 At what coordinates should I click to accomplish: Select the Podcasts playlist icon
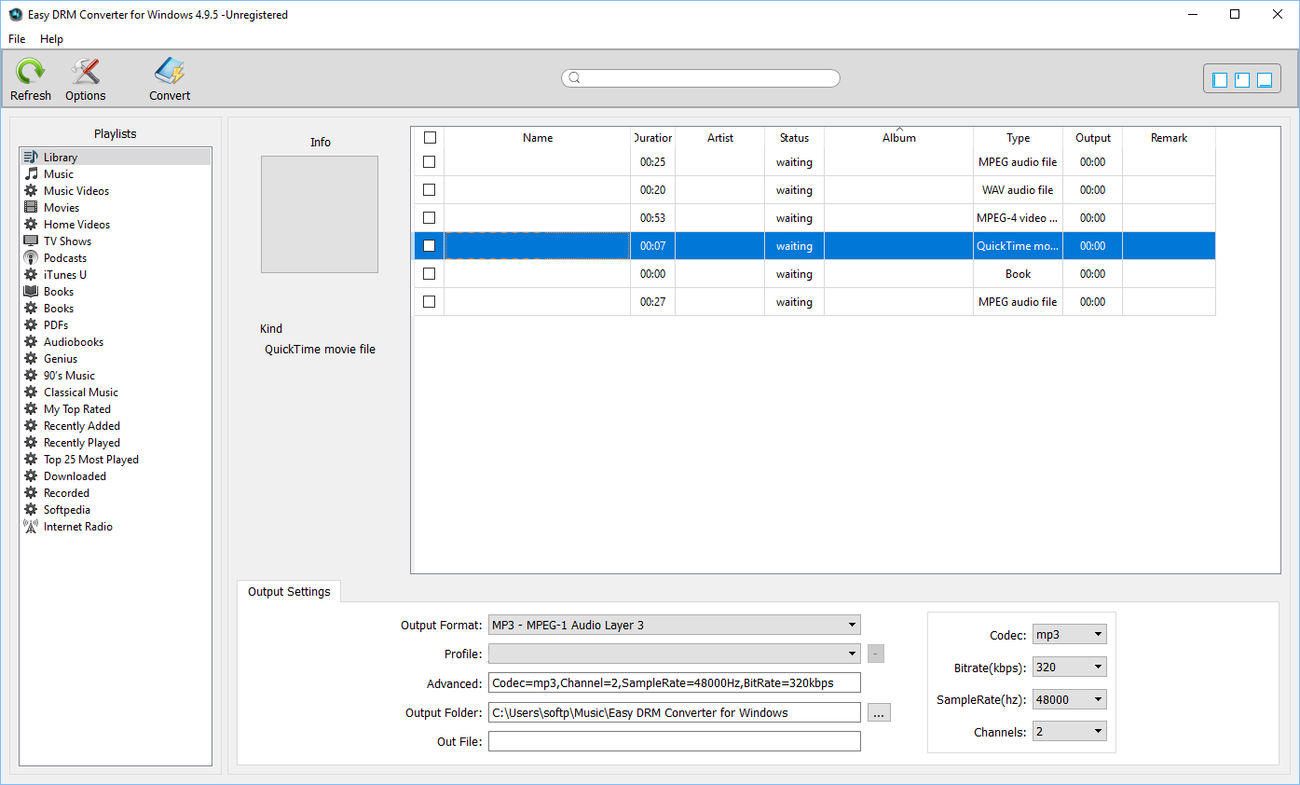coord(31,257)
